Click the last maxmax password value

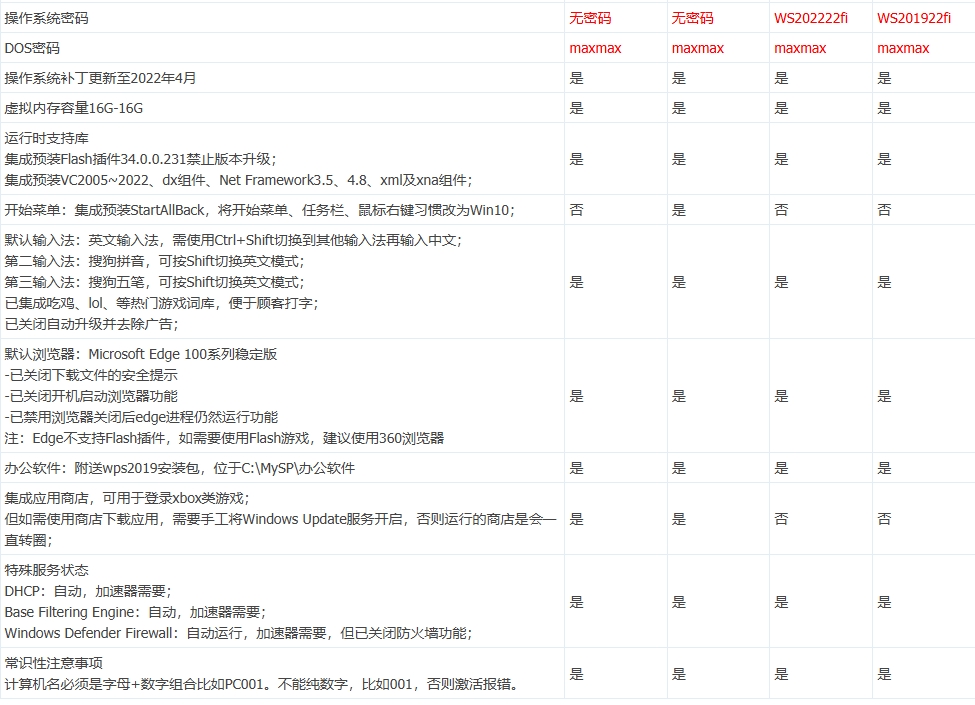(899, 47)
